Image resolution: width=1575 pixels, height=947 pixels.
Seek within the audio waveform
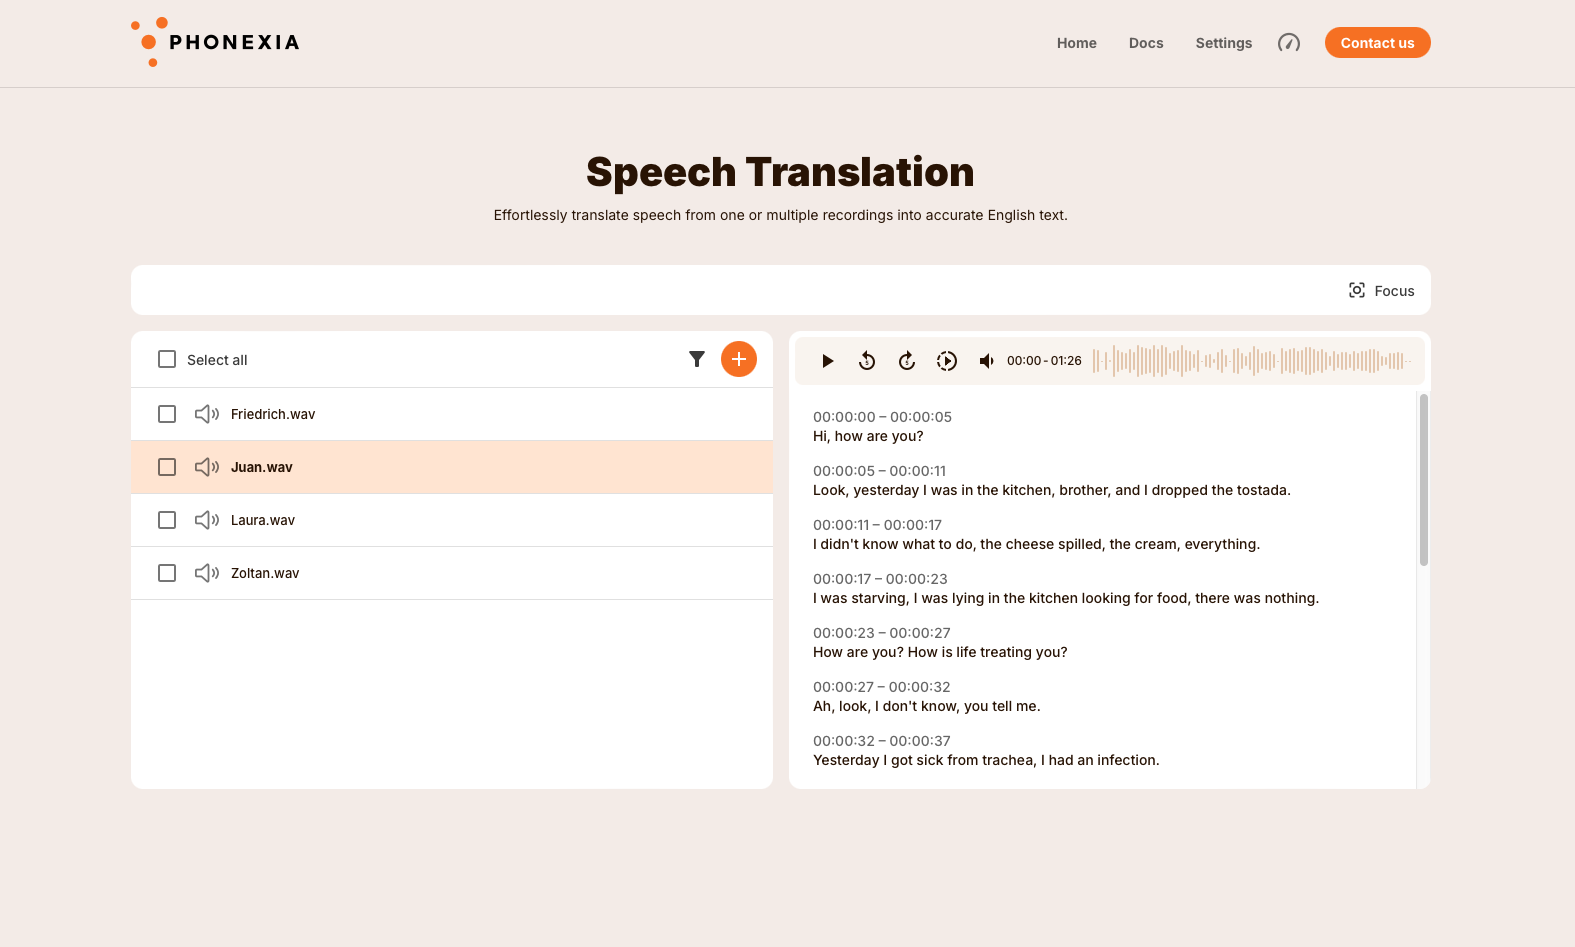pyautogui.click(x=1252, y=361)
